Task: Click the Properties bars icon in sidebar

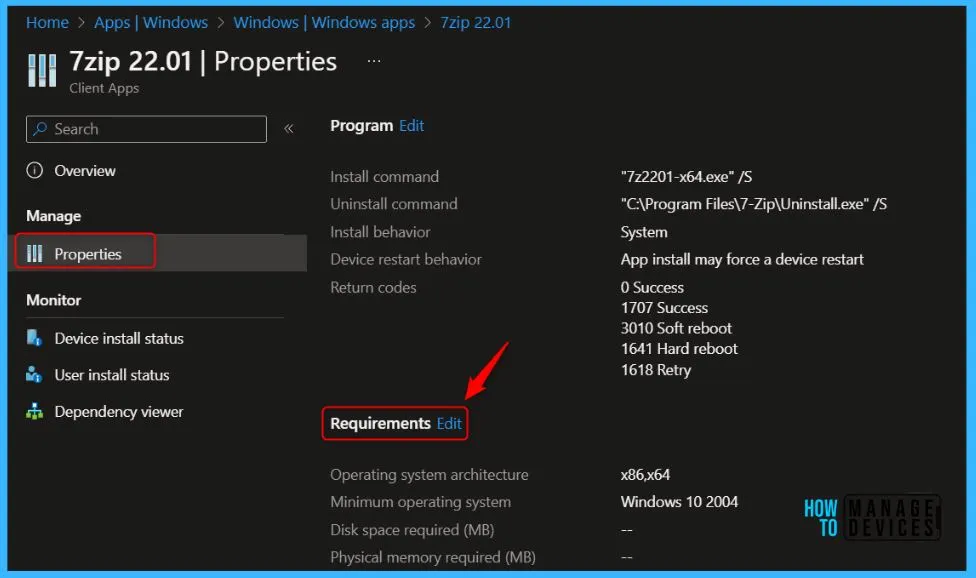Action: point(35,253)
